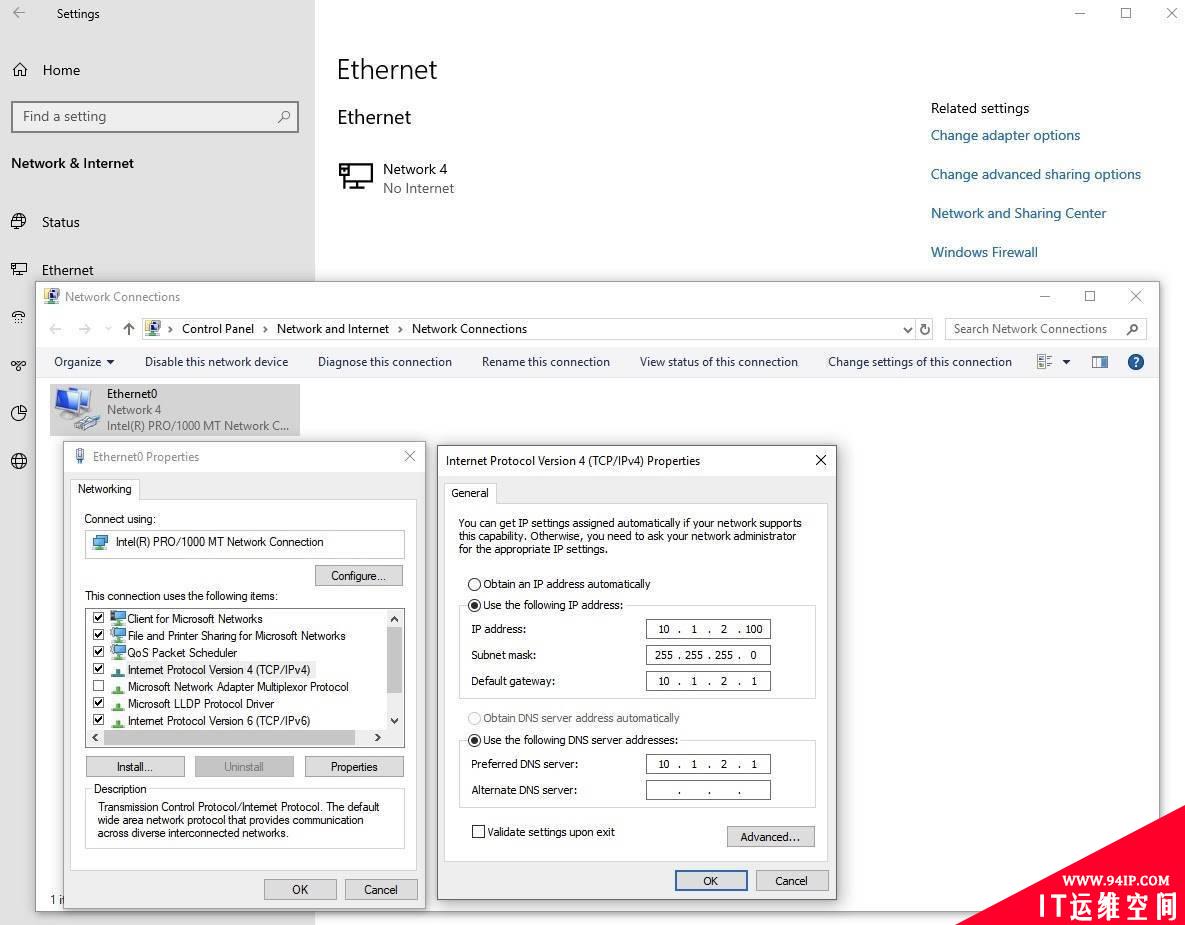Screen dimensions: 1185x925
Task: Click the change view icon in toolbar
Action: point(1044,362)
